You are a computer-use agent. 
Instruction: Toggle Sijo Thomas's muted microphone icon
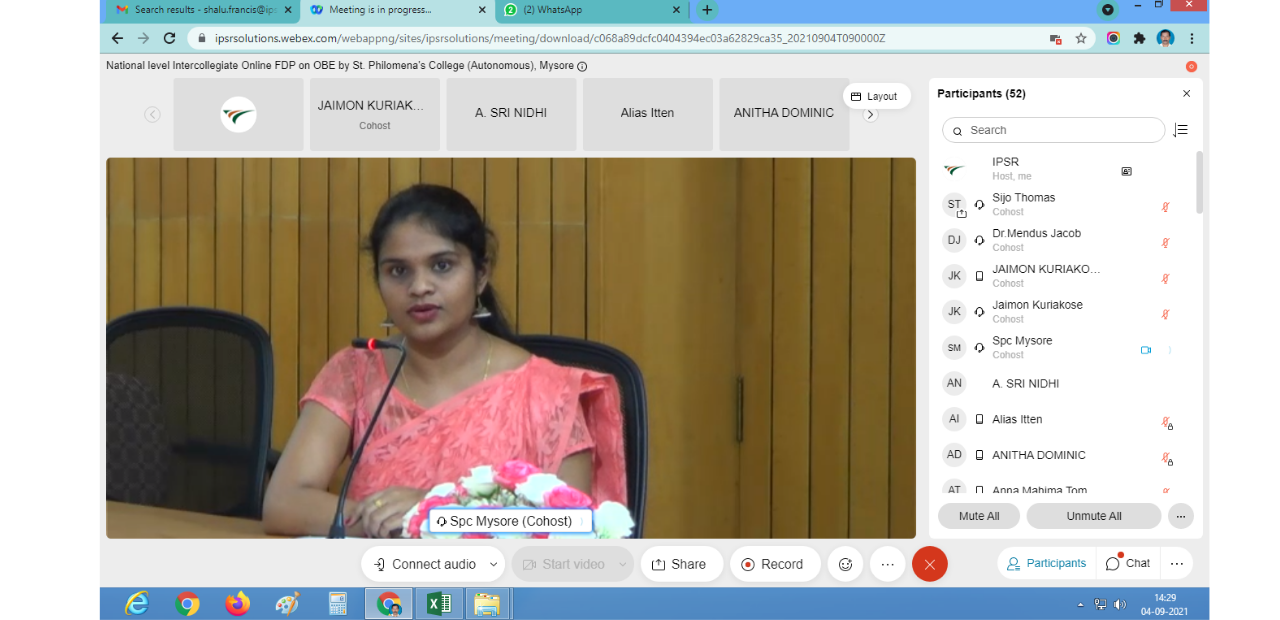[1165, 207]
